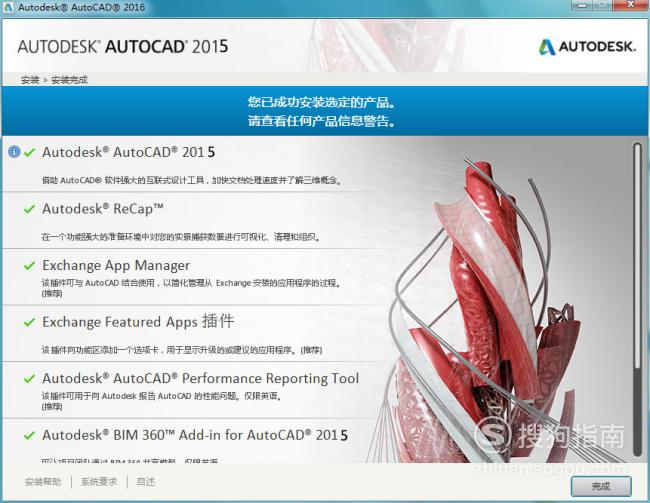650x503 pixels.
Task: Click the AUTODESK AUTOCAD 2015 header title
Action: [123, 46]
